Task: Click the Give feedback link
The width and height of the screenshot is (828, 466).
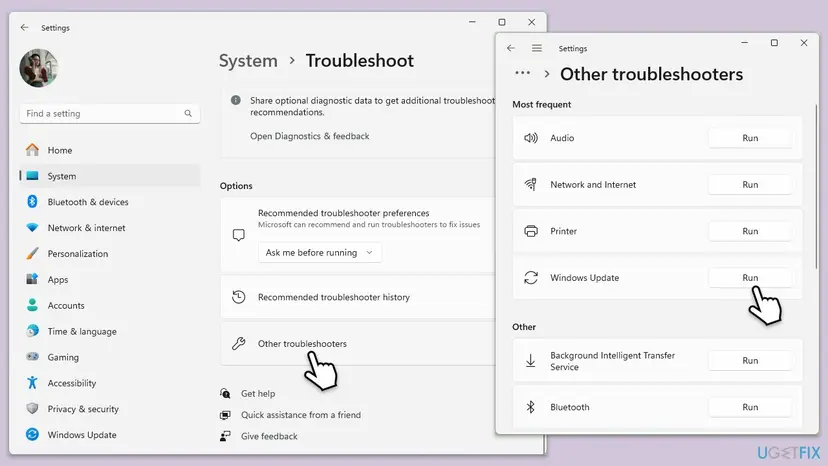Action: tap(269, 436)
